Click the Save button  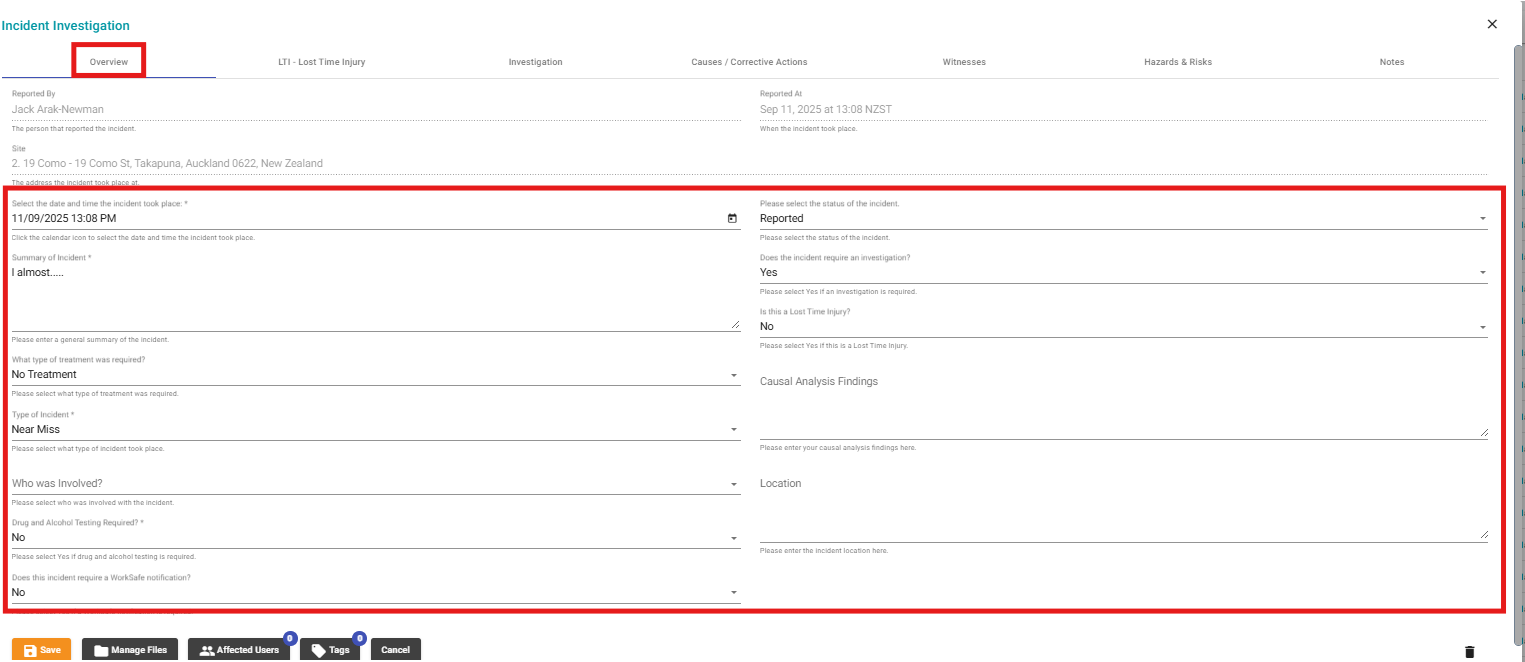(41, 650)
